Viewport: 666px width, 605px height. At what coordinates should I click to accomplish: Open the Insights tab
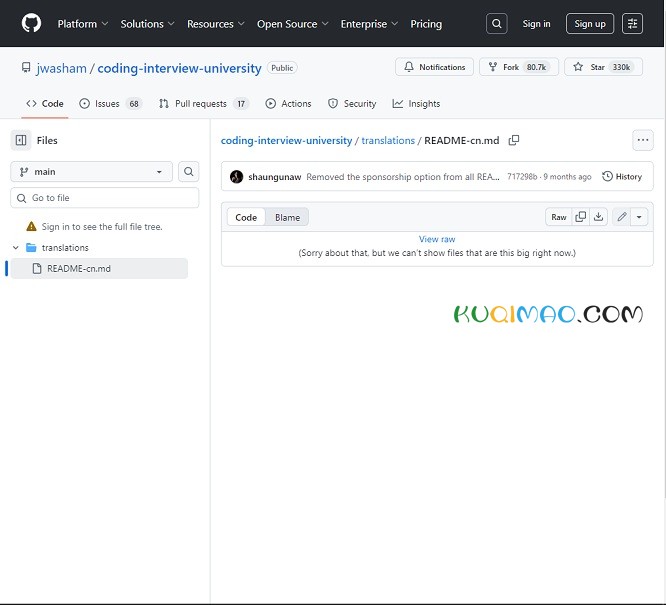click(416, 104)
